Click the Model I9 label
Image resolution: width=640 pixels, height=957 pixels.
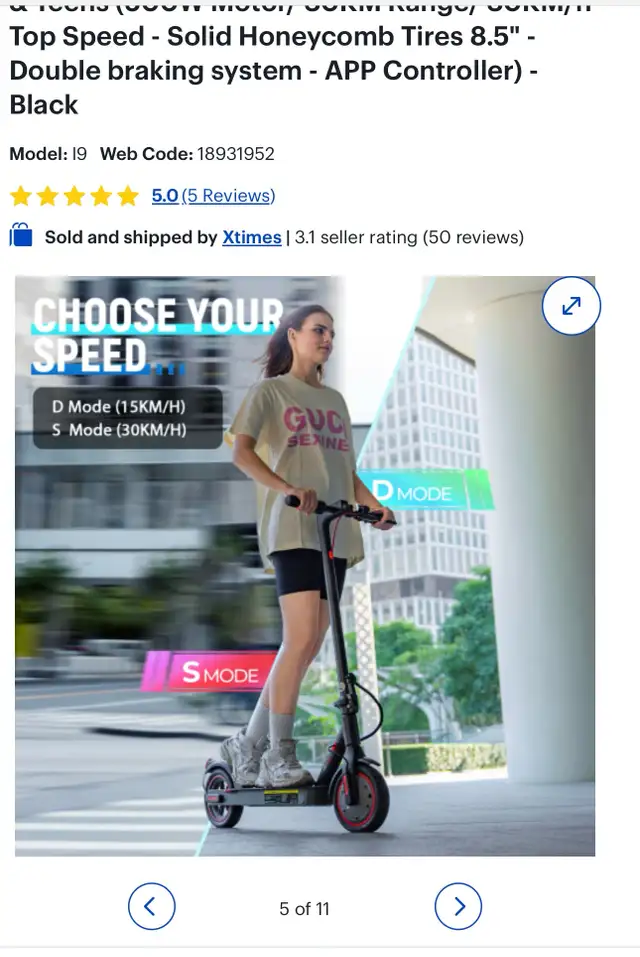coord(48,154)
